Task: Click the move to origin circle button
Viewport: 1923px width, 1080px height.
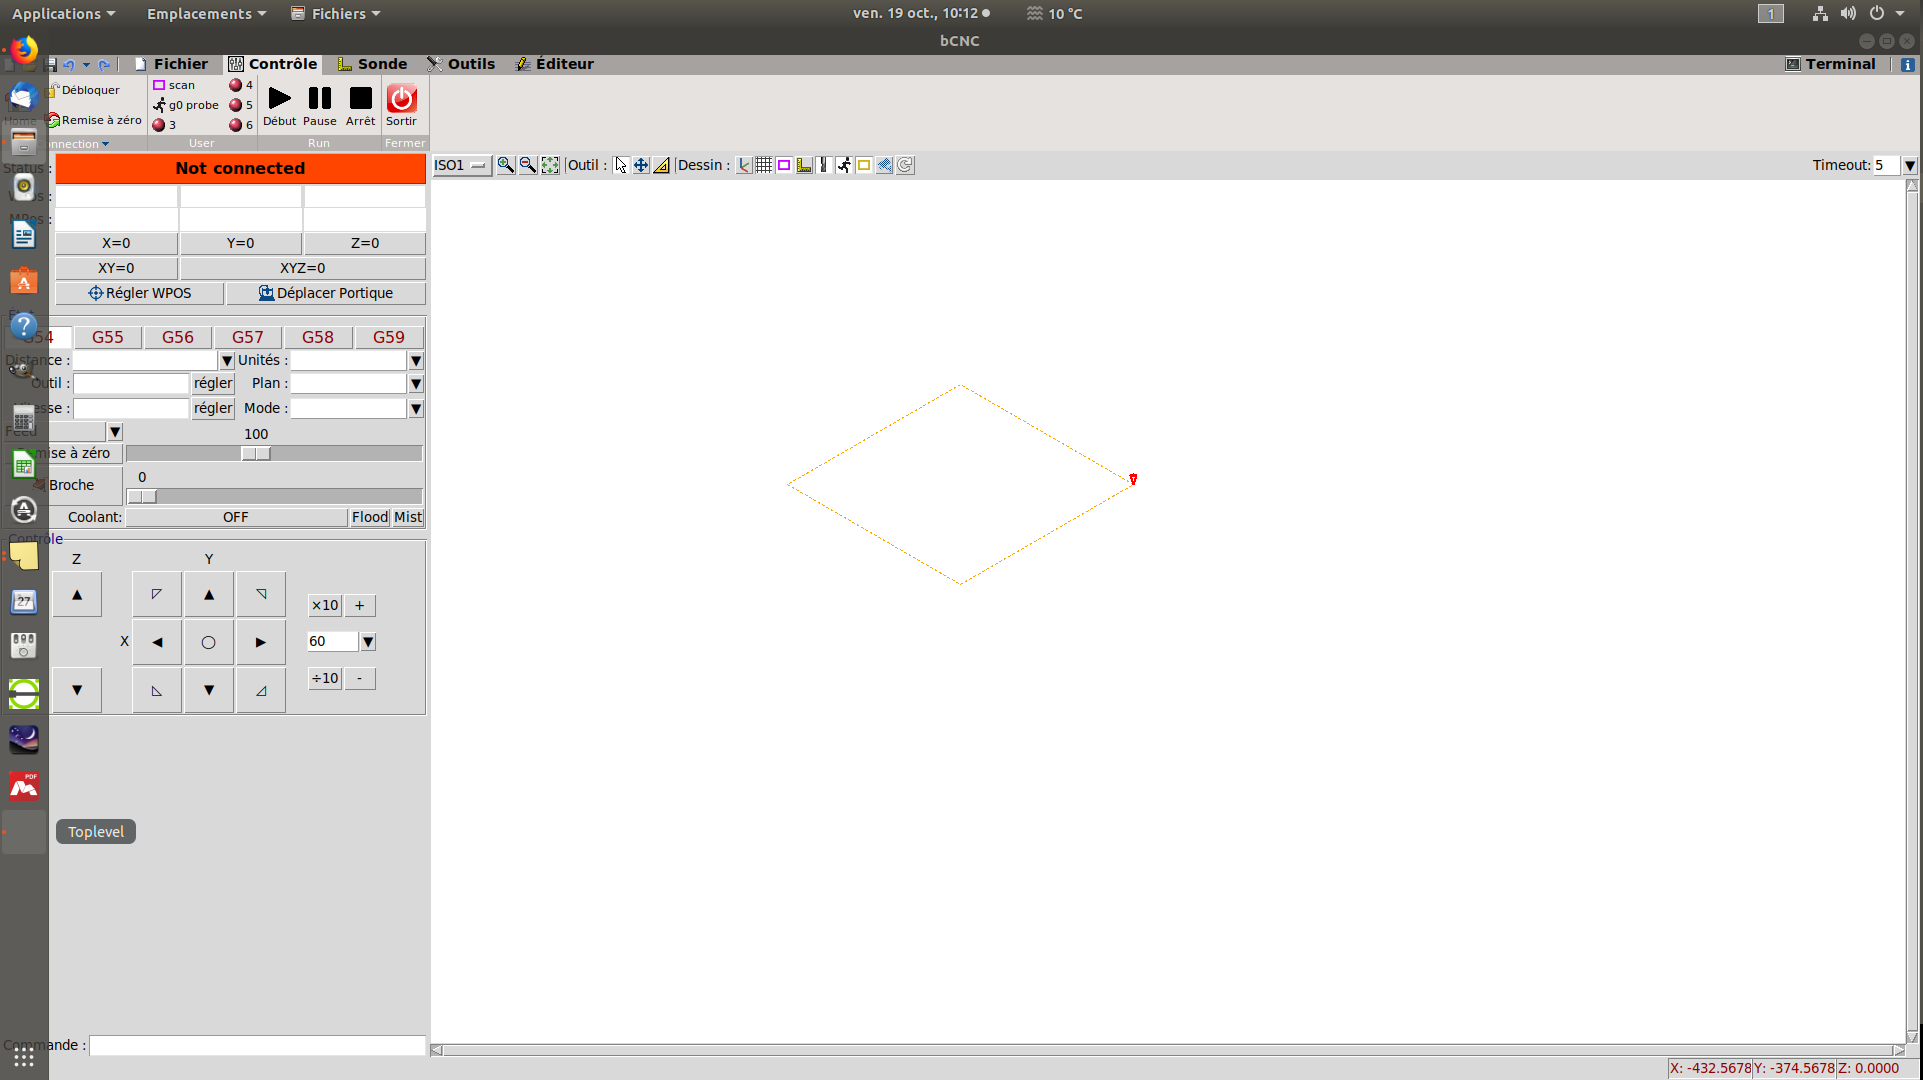Action: [x=209, y=643]
